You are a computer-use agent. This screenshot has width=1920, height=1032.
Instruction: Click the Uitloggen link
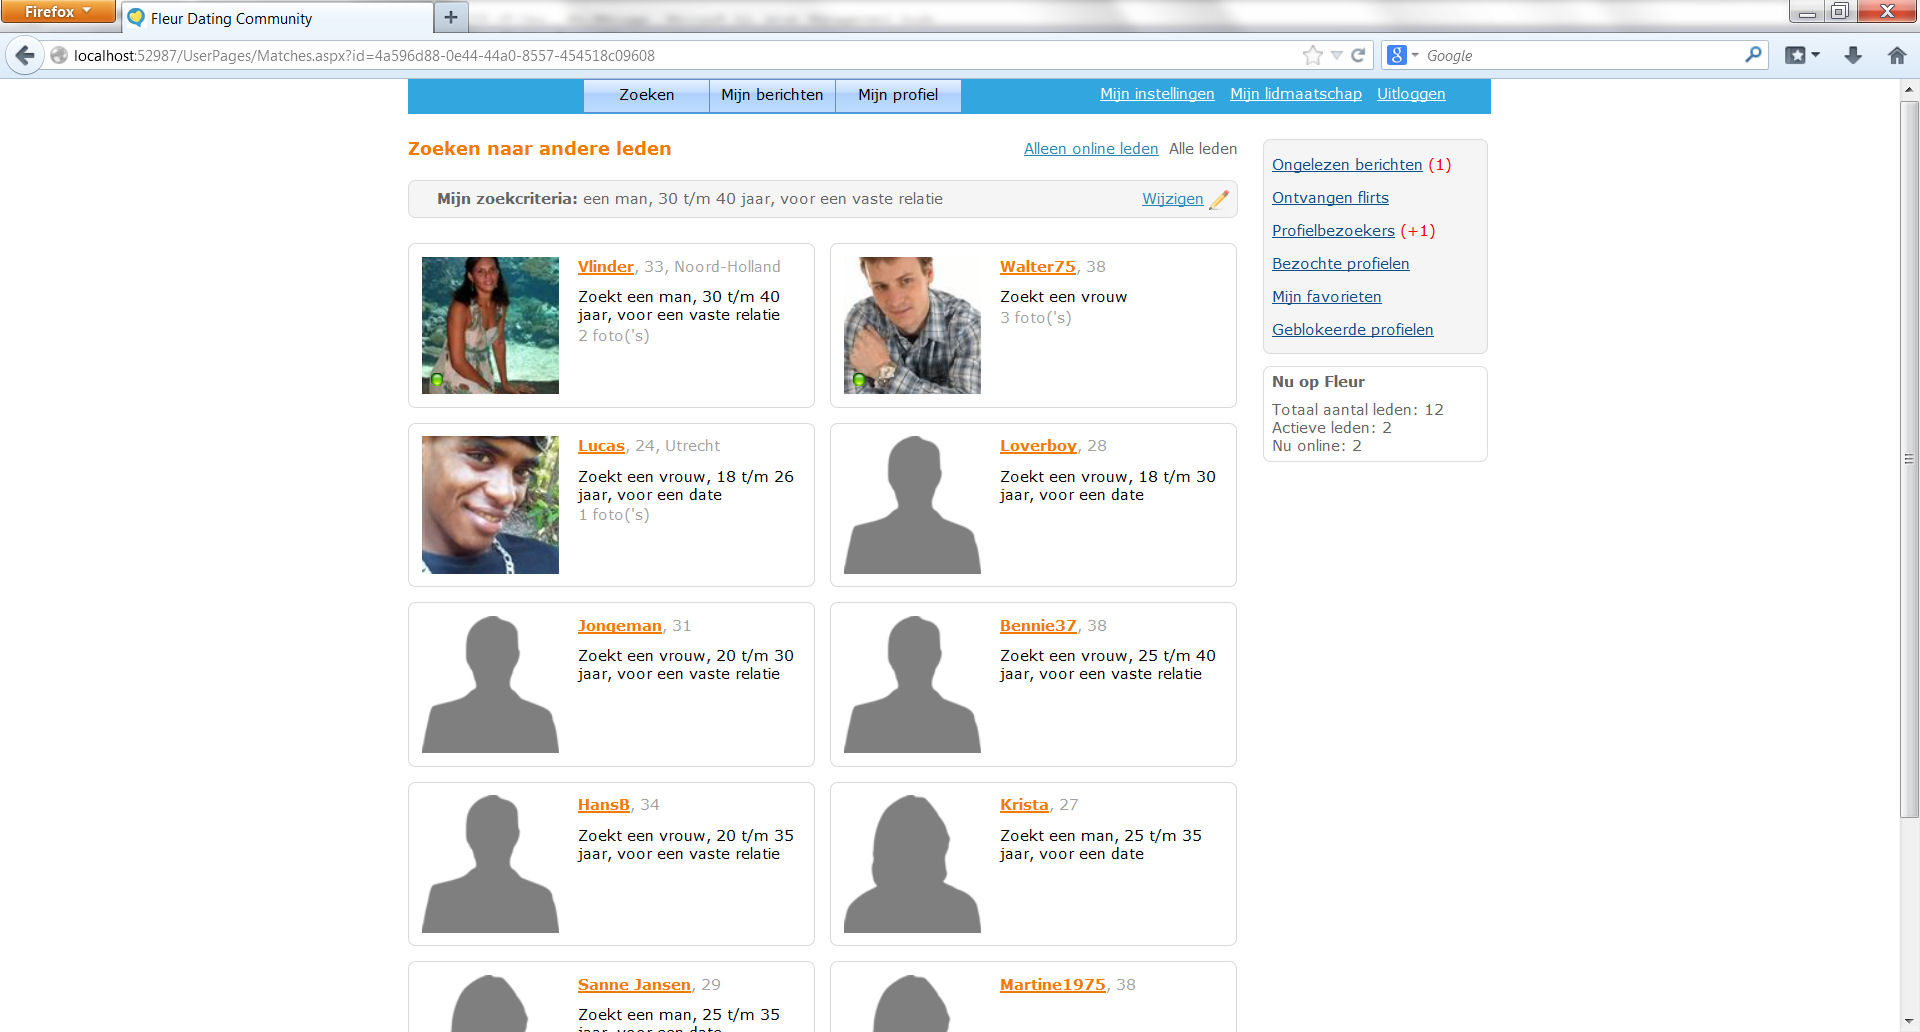(1411, 94)
